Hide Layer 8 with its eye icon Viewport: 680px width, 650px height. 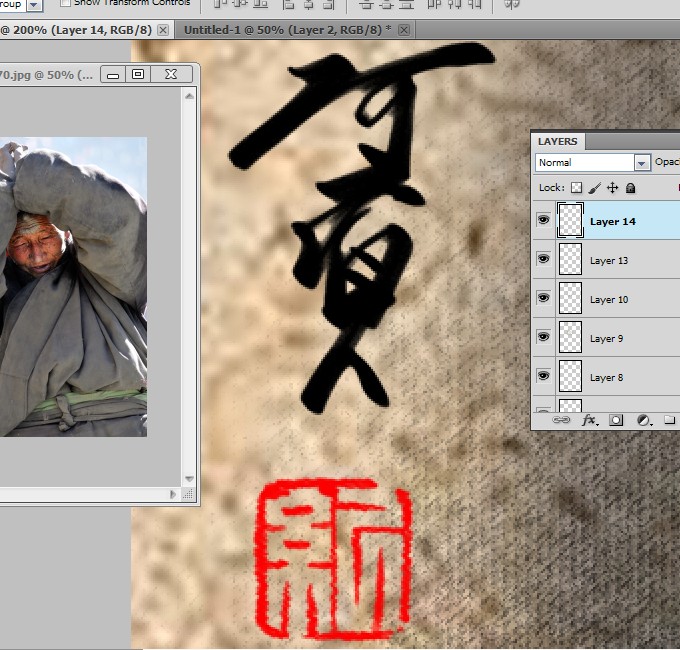543,376
